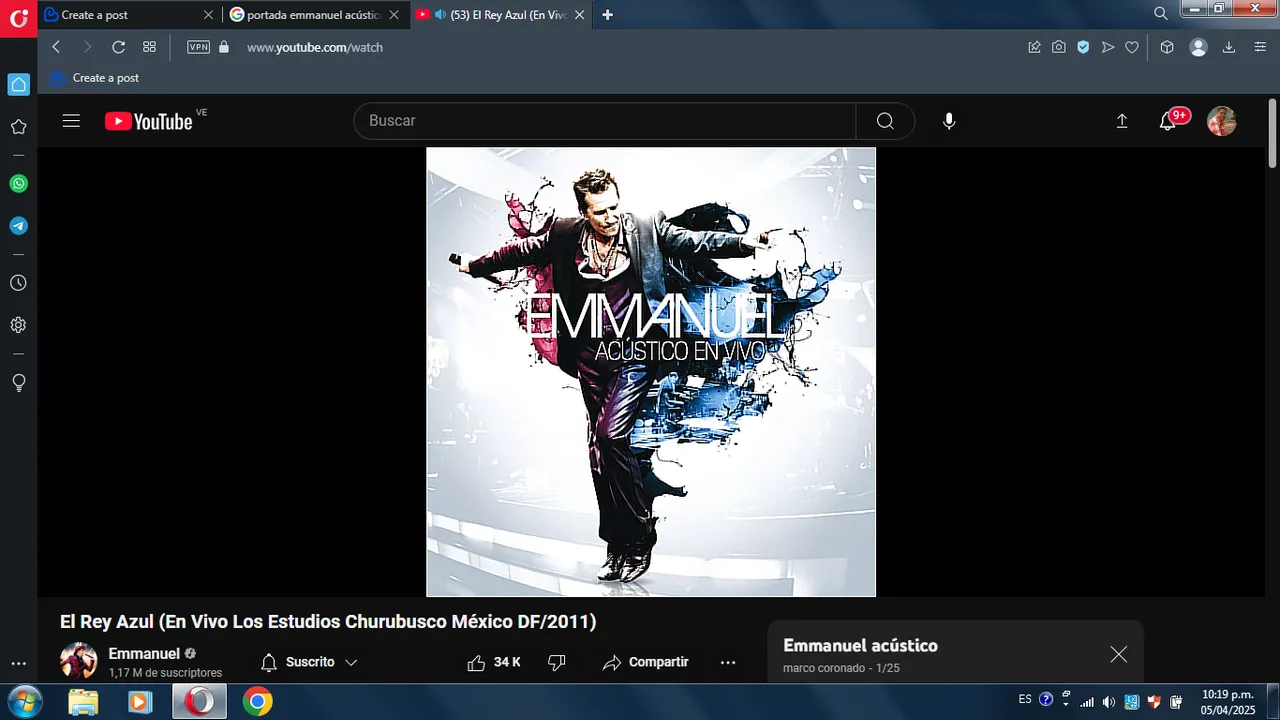Image resolution: width=1280 pixels, height=720 pixels.
Task: Click the lightbulb icon in sidebar
Action: click(18, 382)
